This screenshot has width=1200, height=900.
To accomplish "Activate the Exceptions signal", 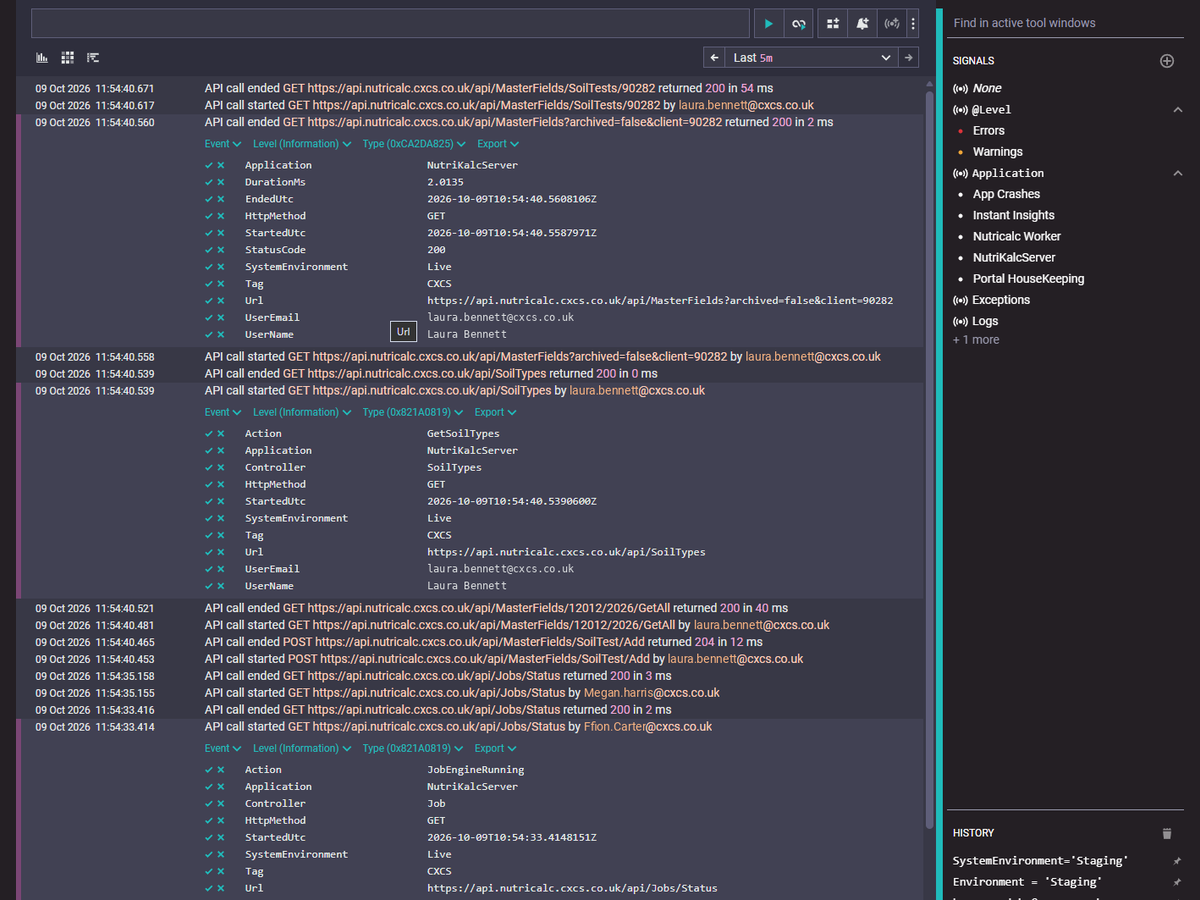I will [1000, 300].
